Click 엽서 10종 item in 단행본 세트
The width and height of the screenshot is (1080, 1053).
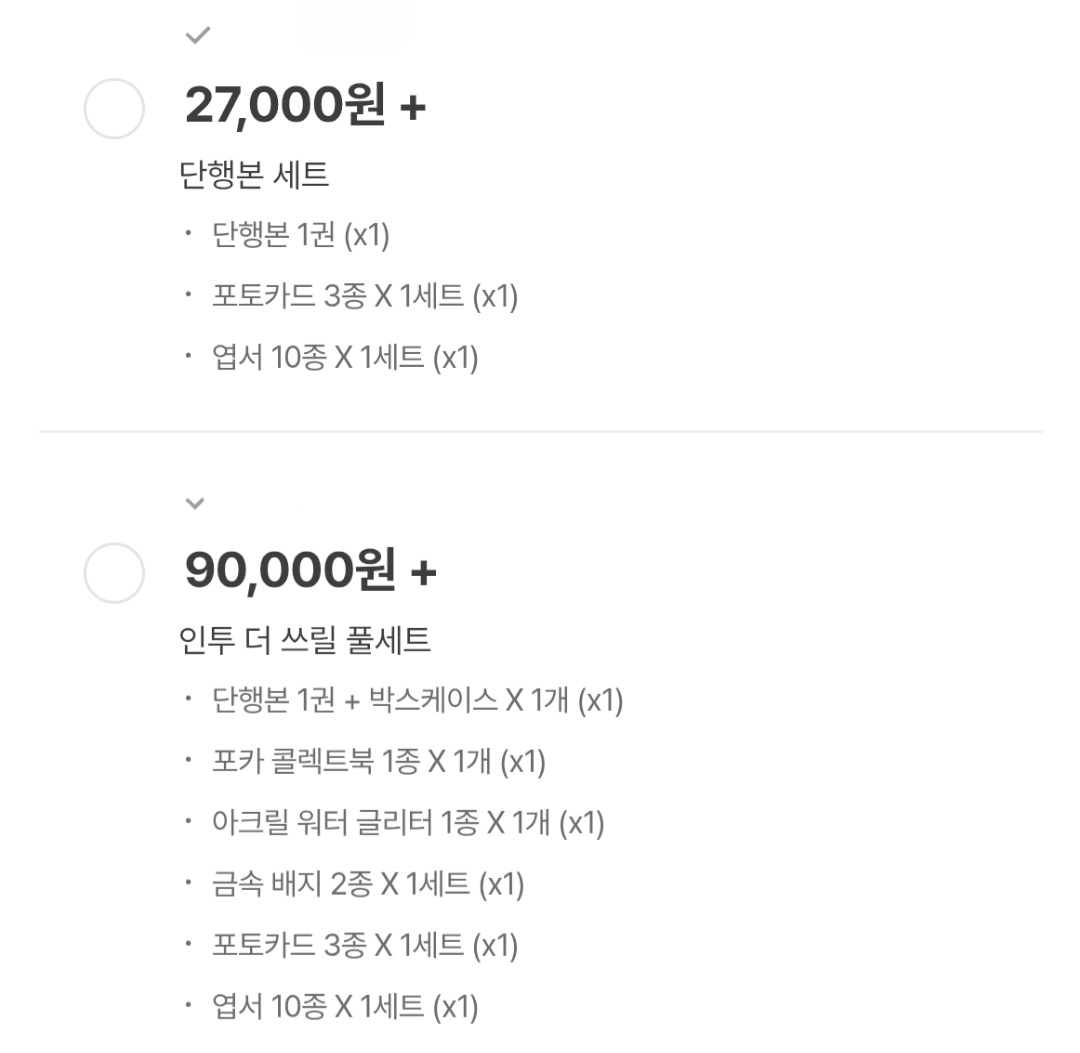(345, 357)
